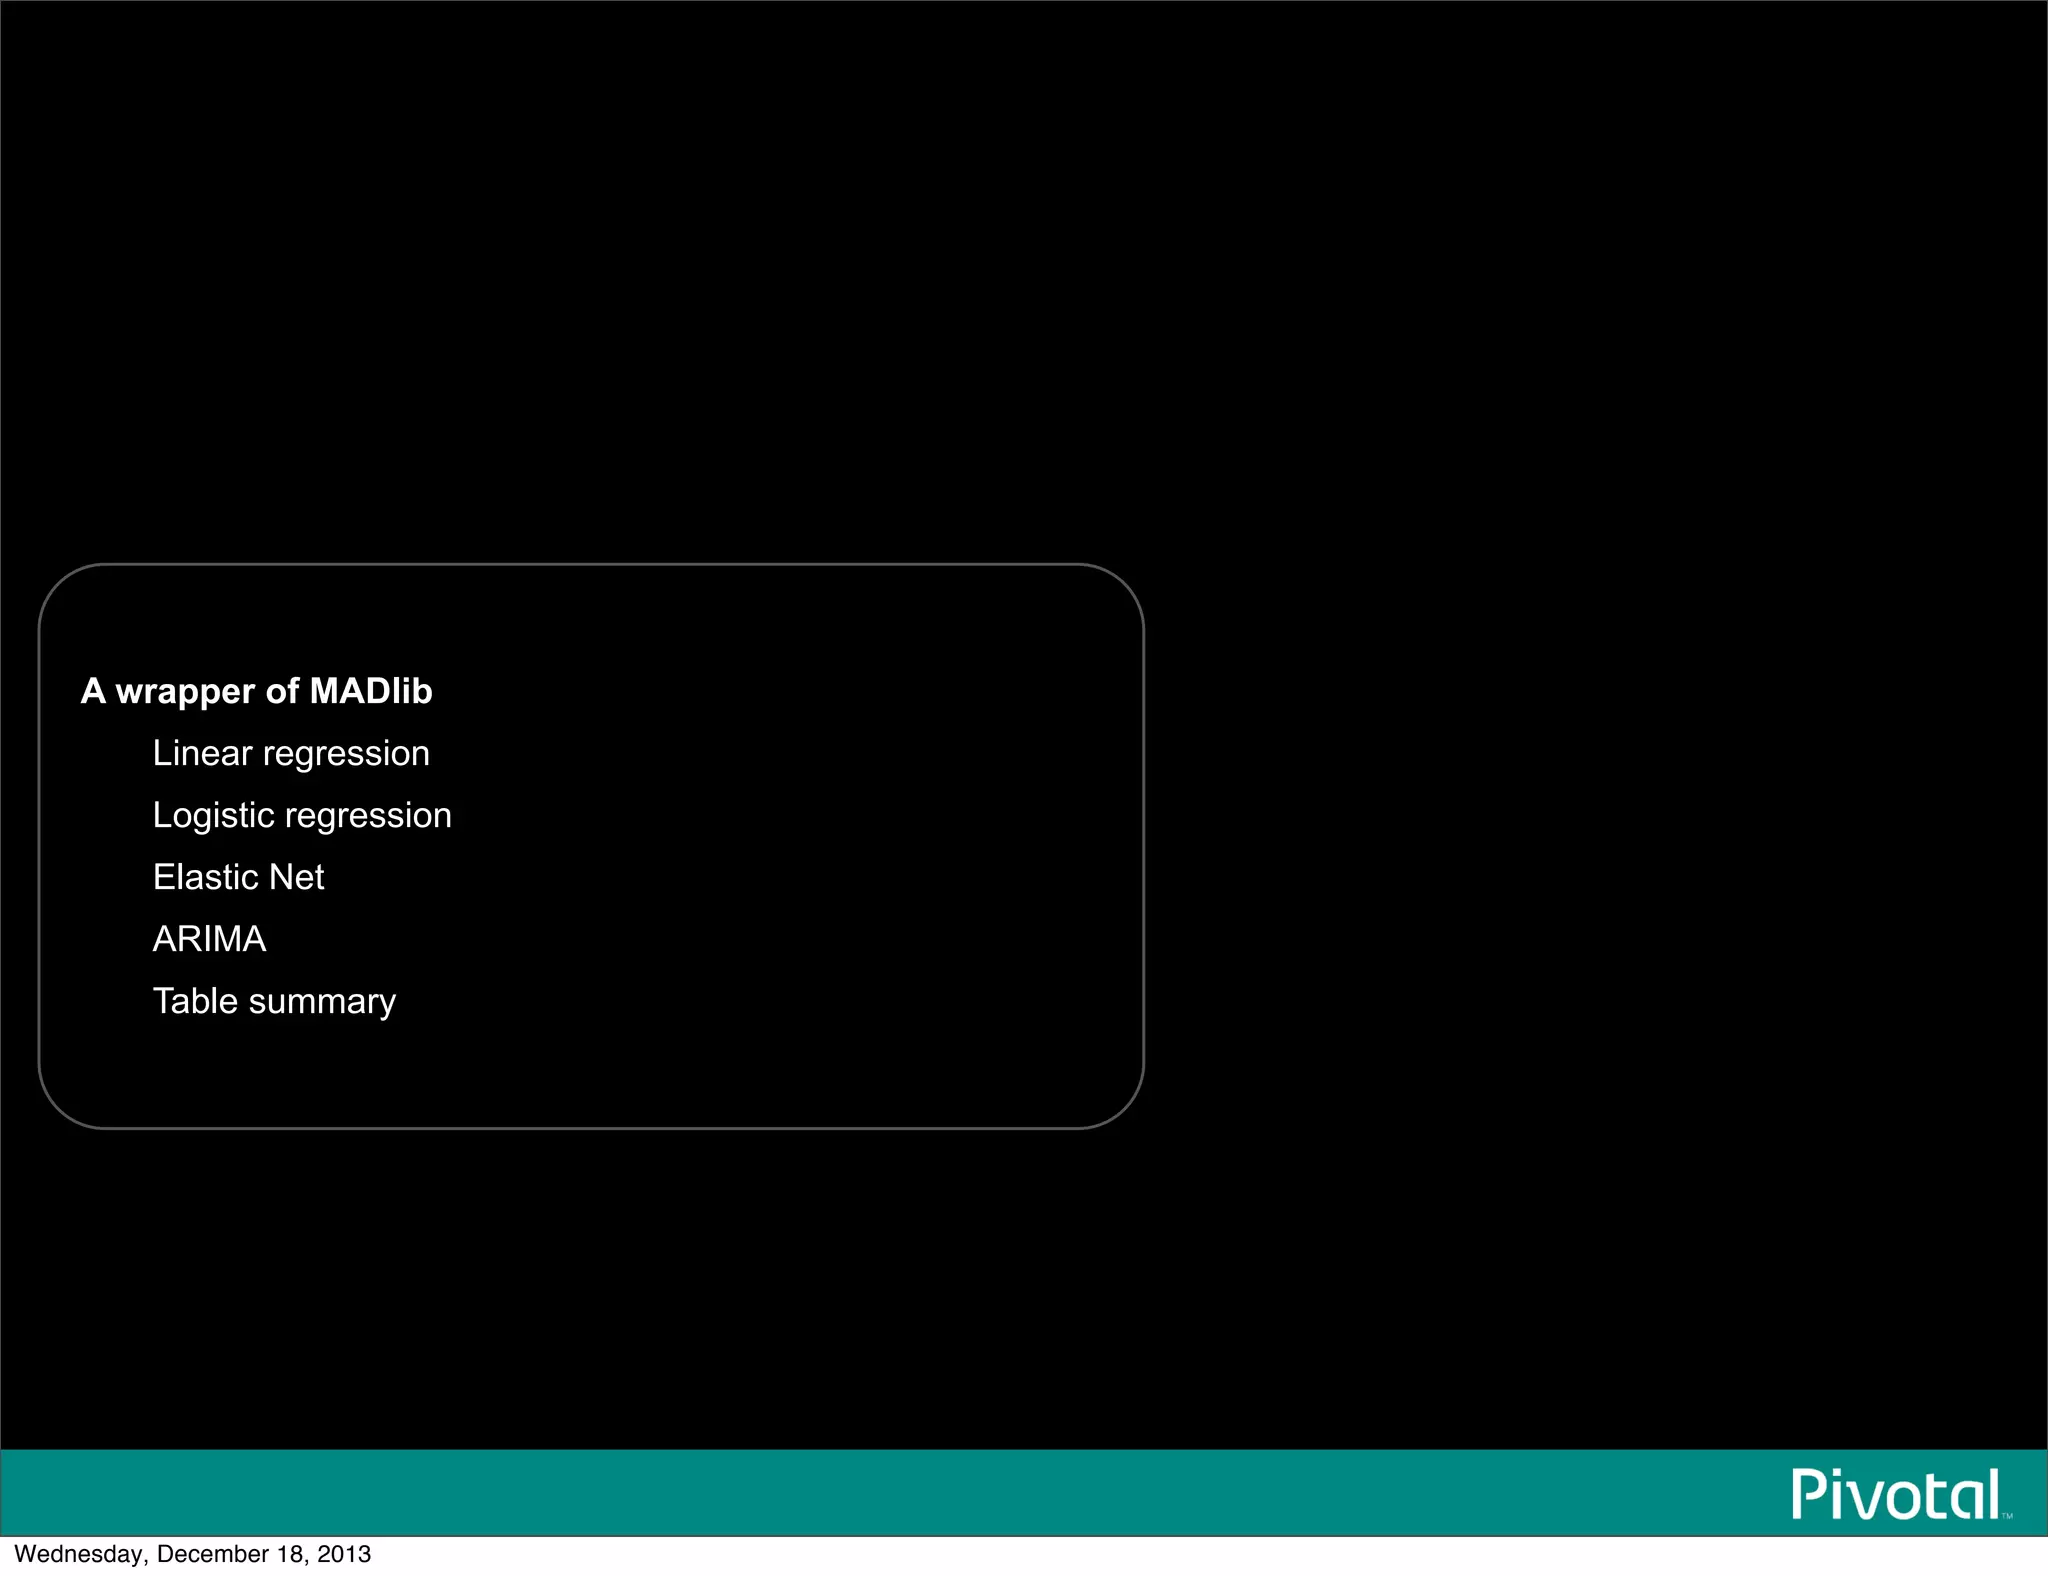This screenshot has height=1576, width=2048.
Task: Click the 'Elastic Net' list item
Action: tap(238, 877)
